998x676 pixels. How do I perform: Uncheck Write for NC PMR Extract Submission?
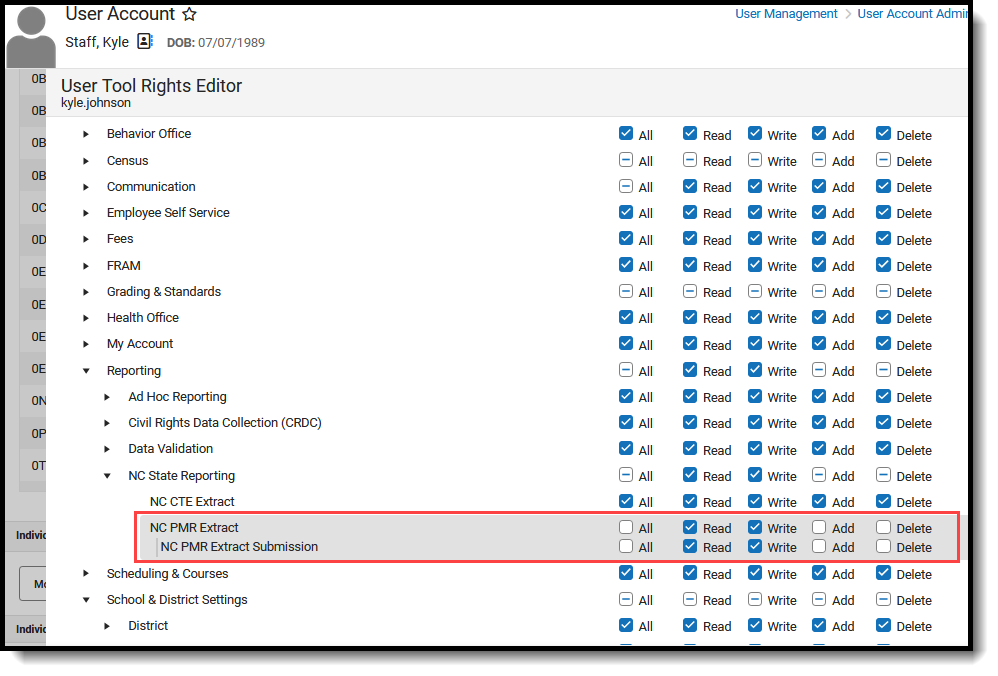(x=755, y=546)
